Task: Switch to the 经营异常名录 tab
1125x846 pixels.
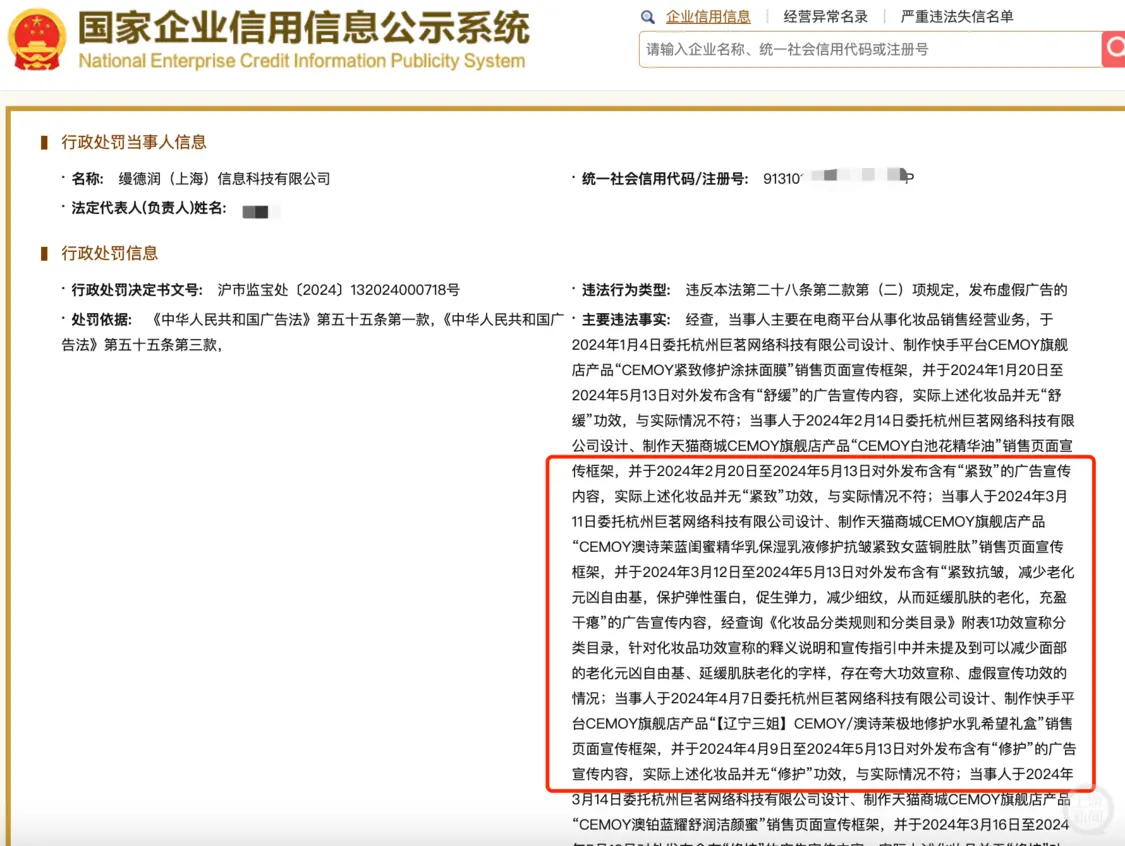Action: pyautogui.click(x=827, y=16)
